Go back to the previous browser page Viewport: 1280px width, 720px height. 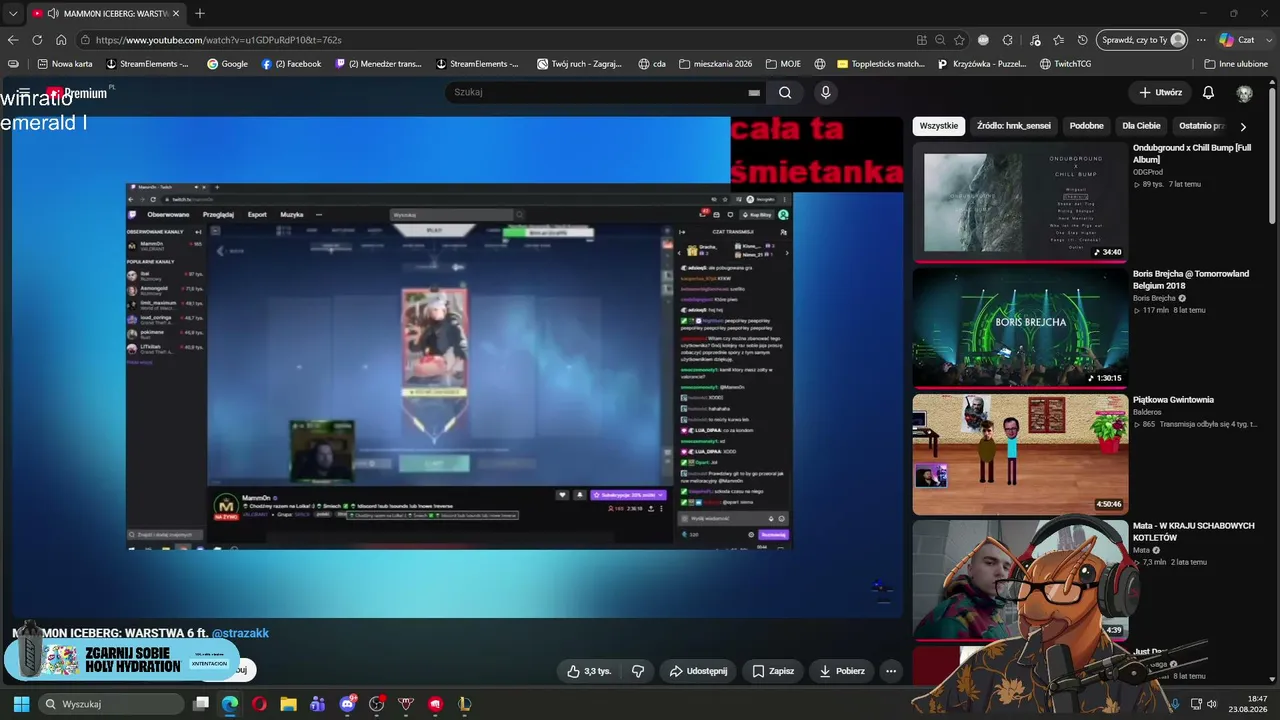click(13, 40)
